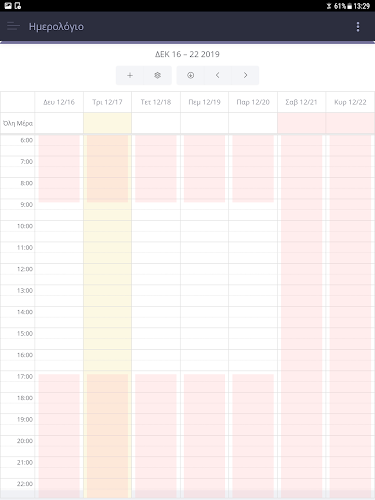
Task: Select the Δευ 12/16 day header
Action: point(59,102)
